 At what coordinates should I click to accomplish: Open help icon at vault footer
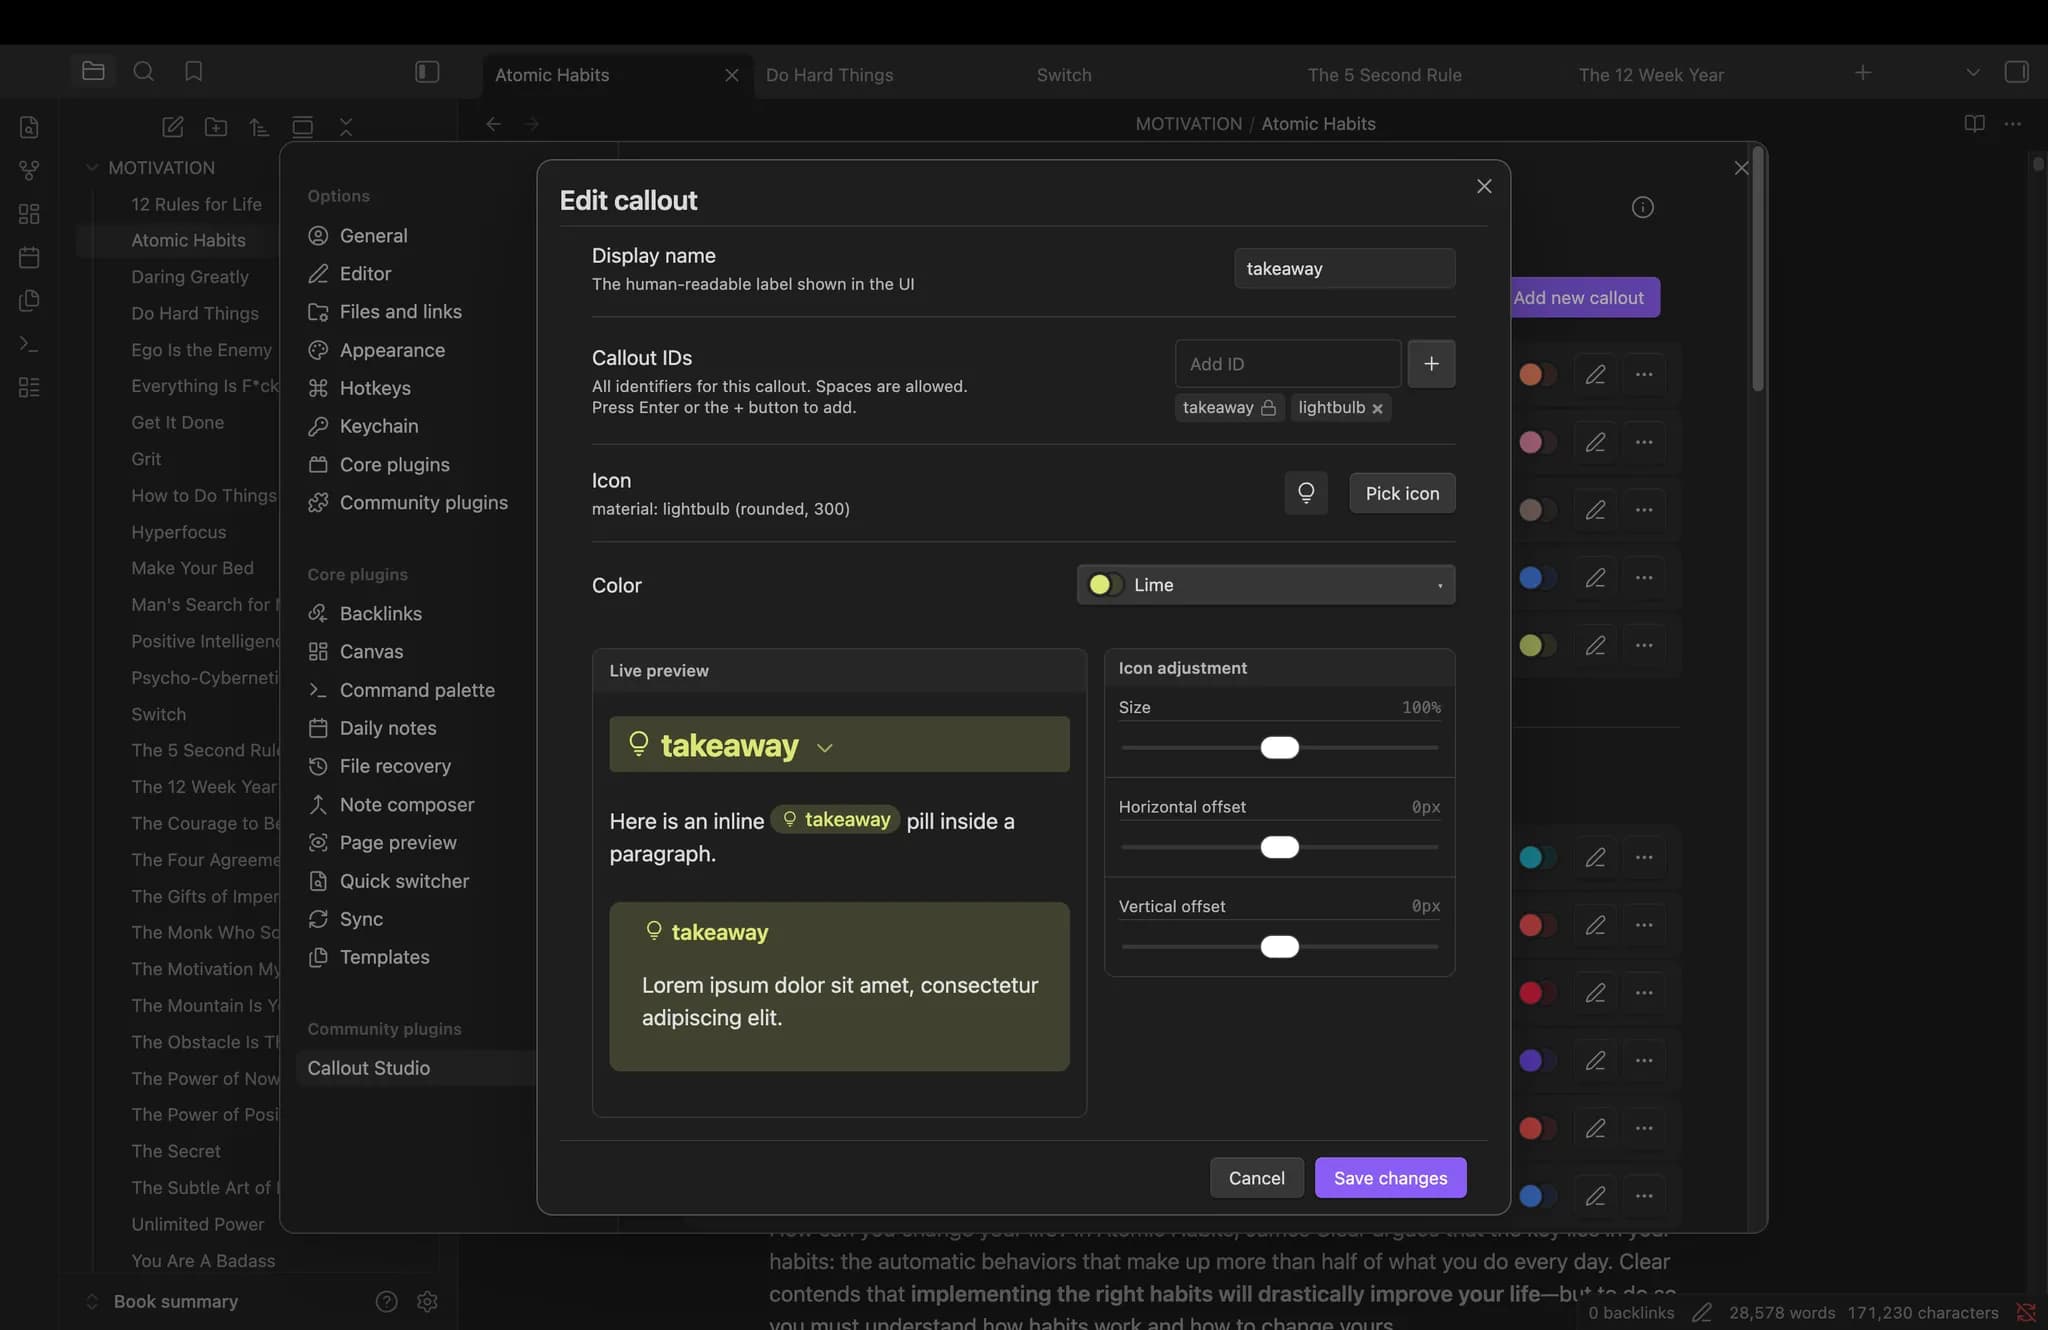pos(386,1301)
